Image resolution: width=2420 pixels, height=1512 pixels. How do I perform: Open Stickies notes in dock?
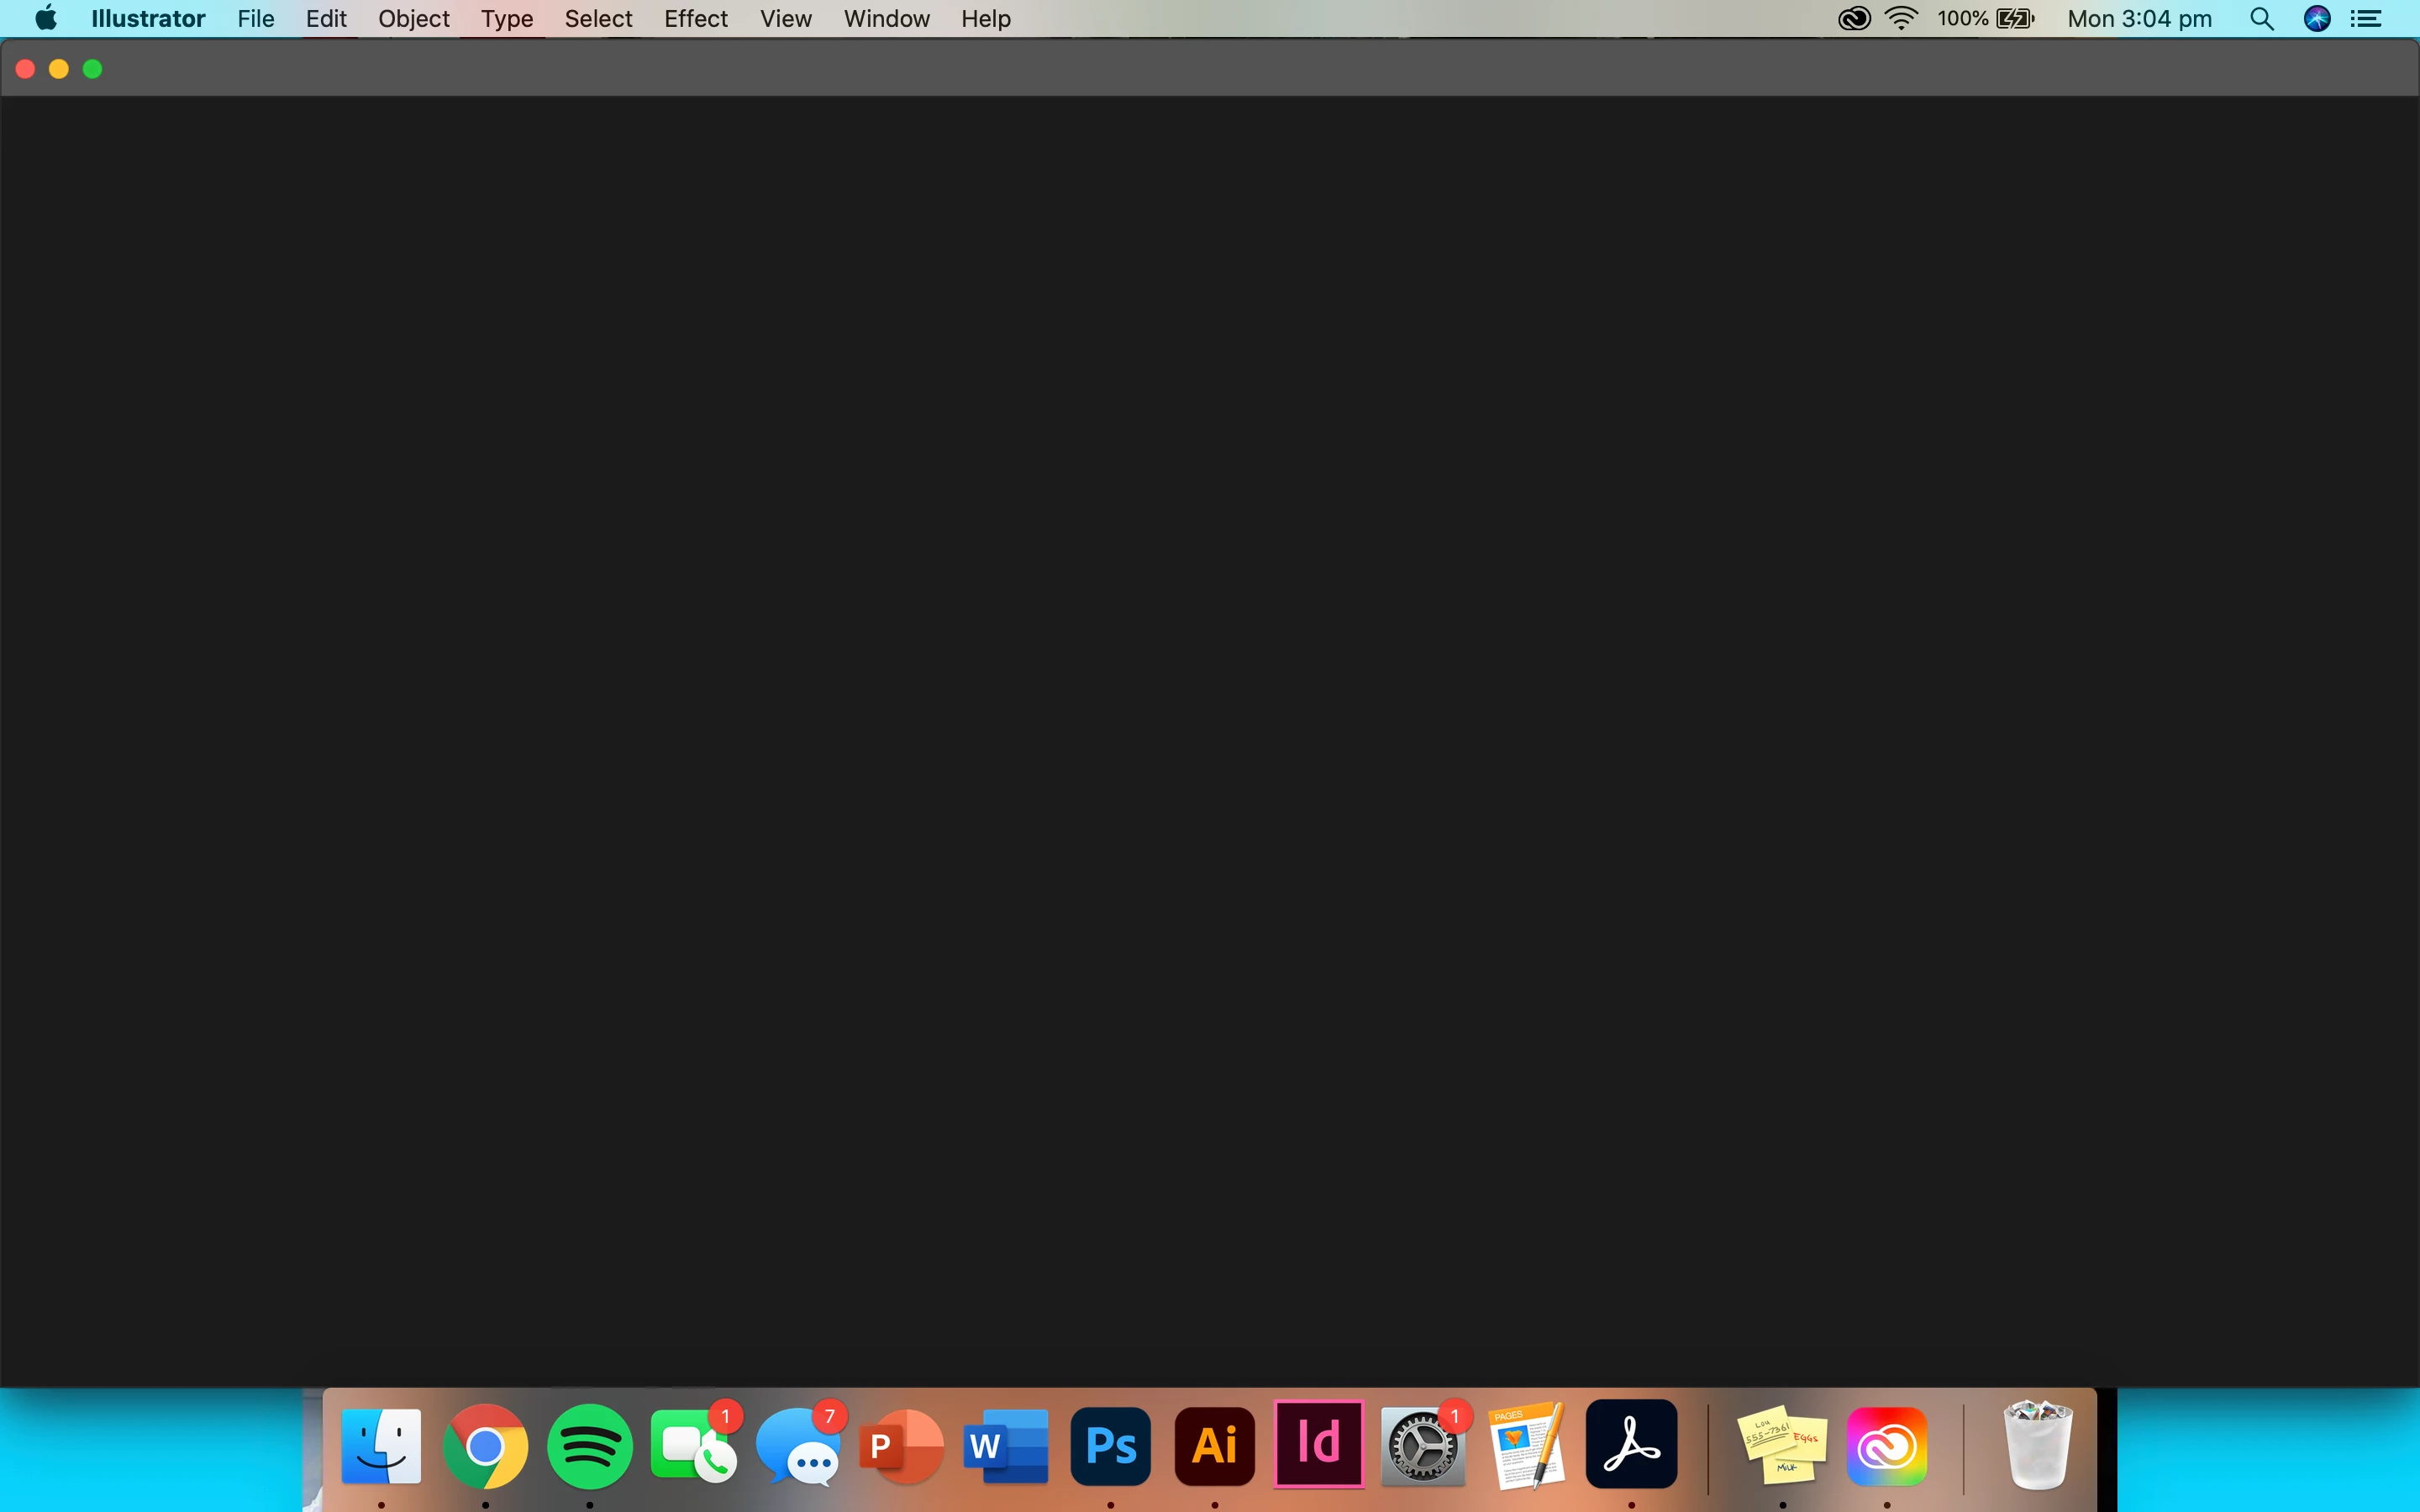click(x=1782, y=1445)
